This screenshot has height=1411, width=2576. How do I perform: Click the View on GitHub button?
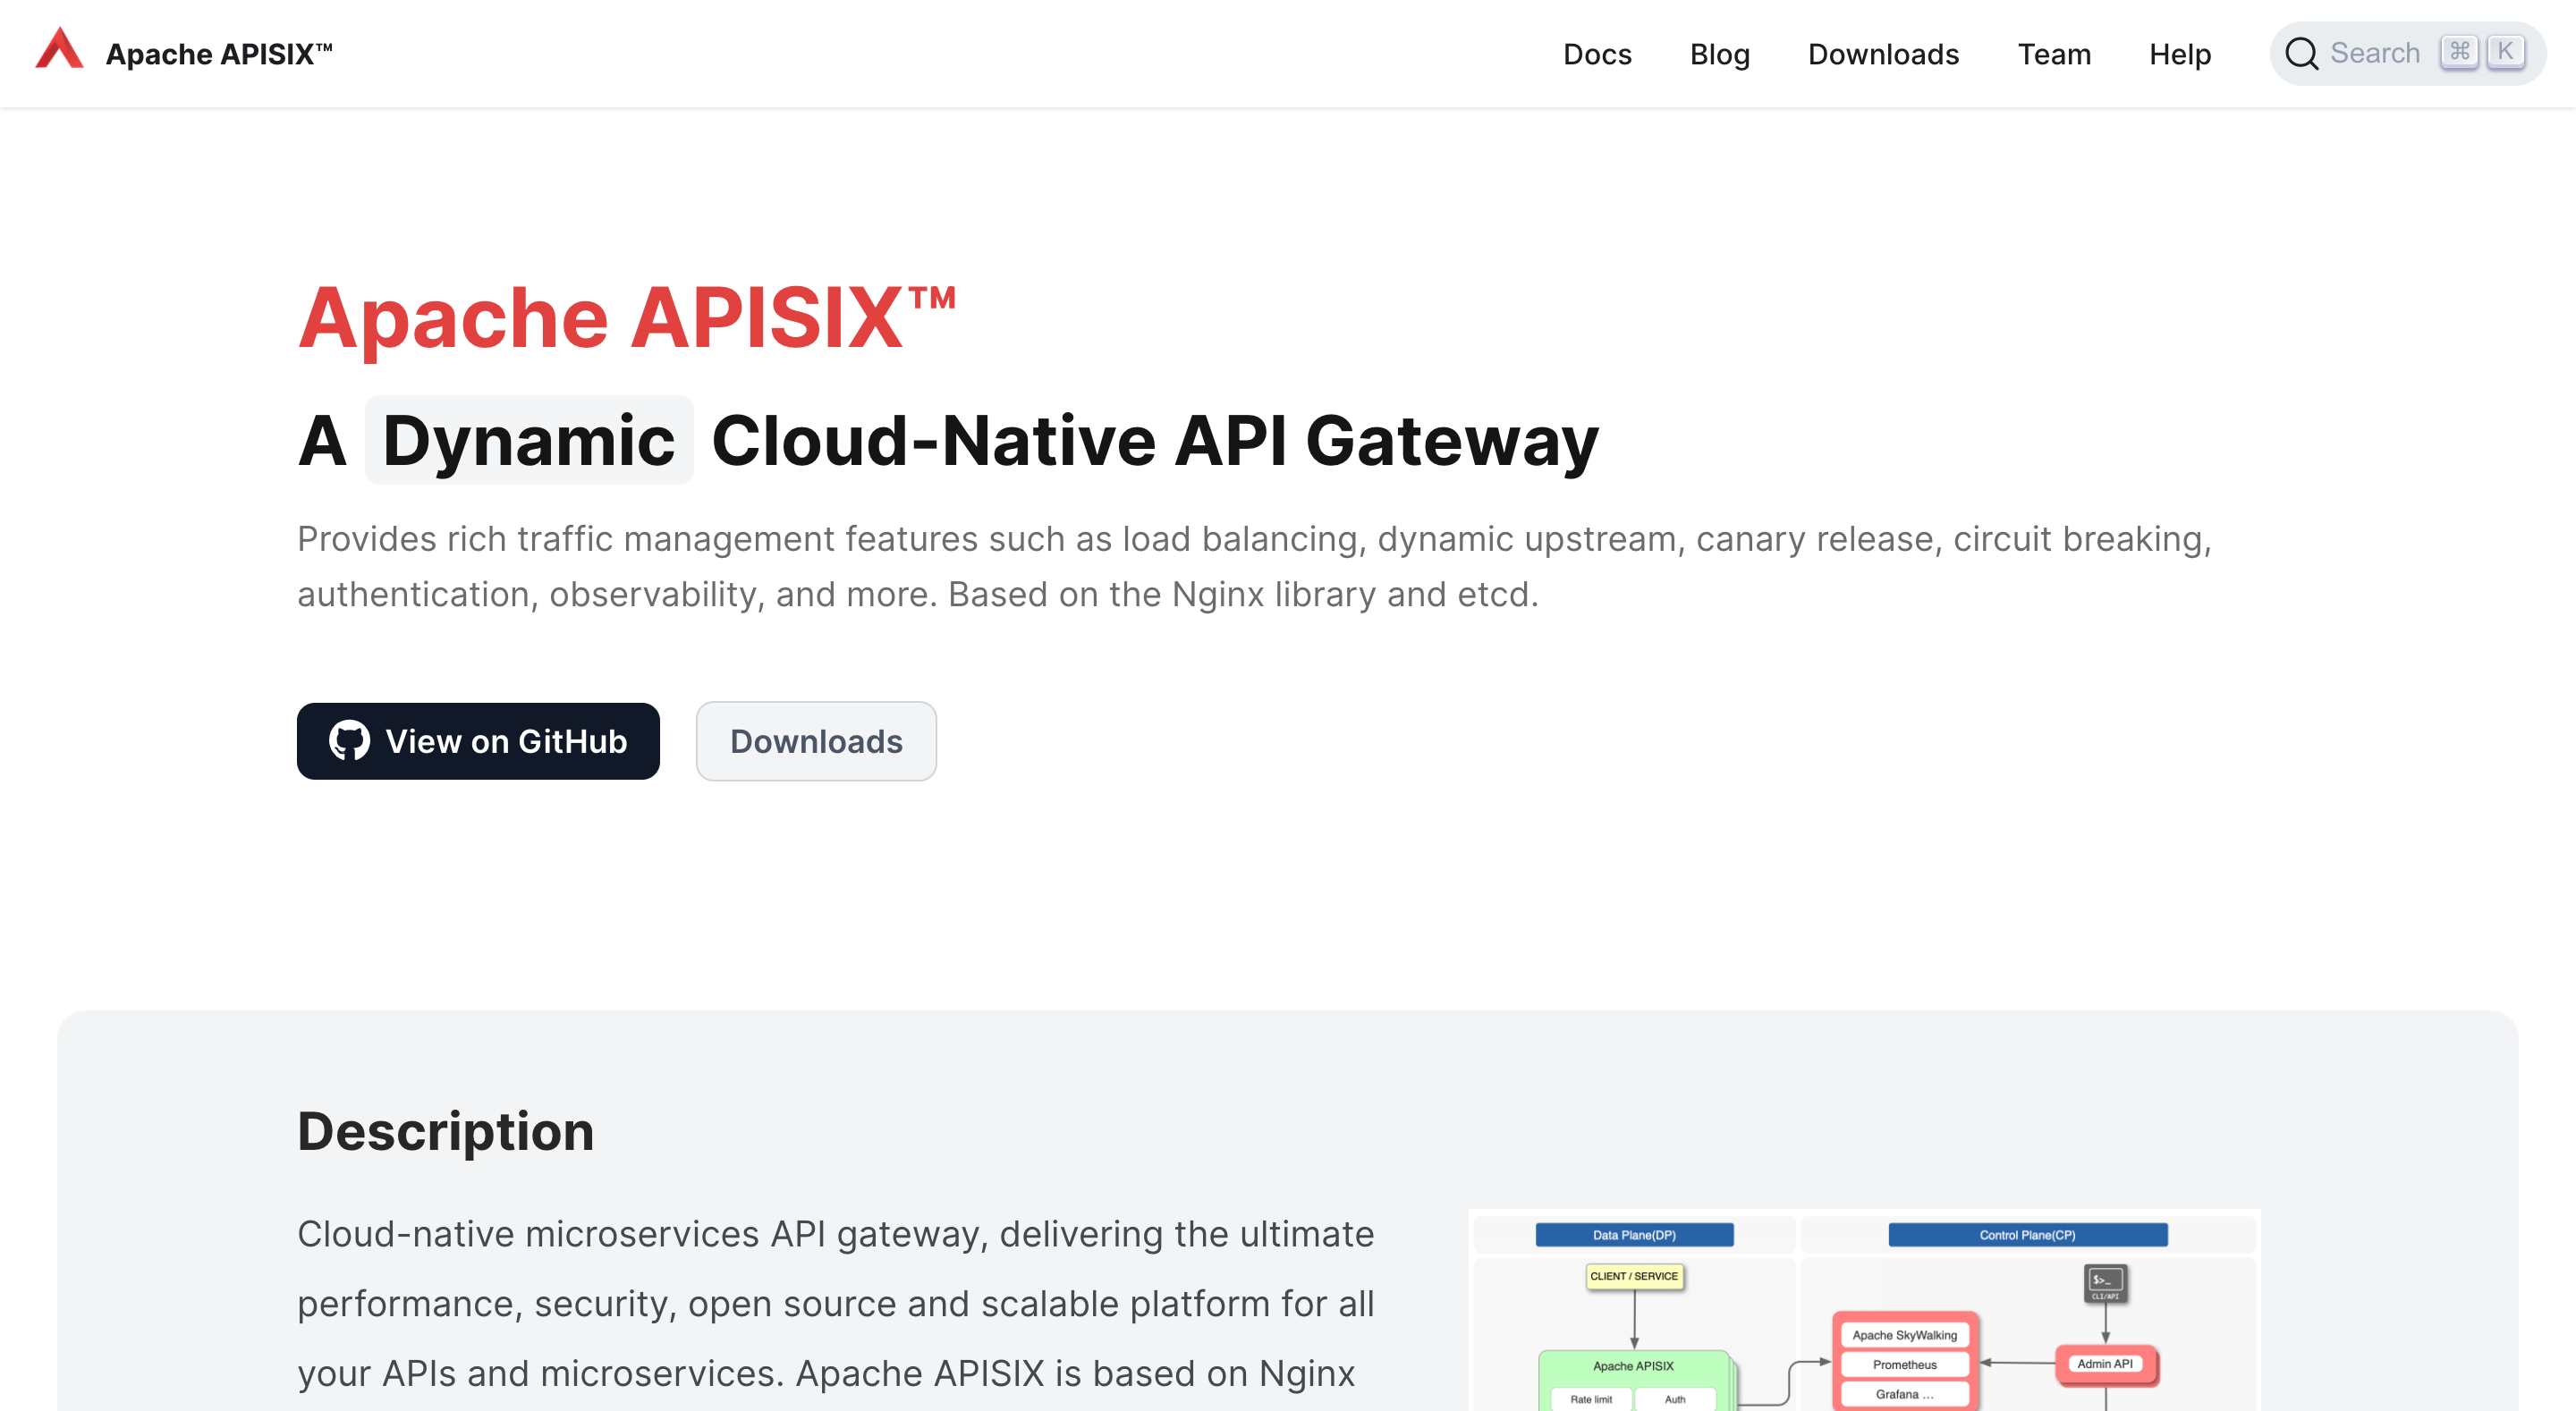[478, 740]
